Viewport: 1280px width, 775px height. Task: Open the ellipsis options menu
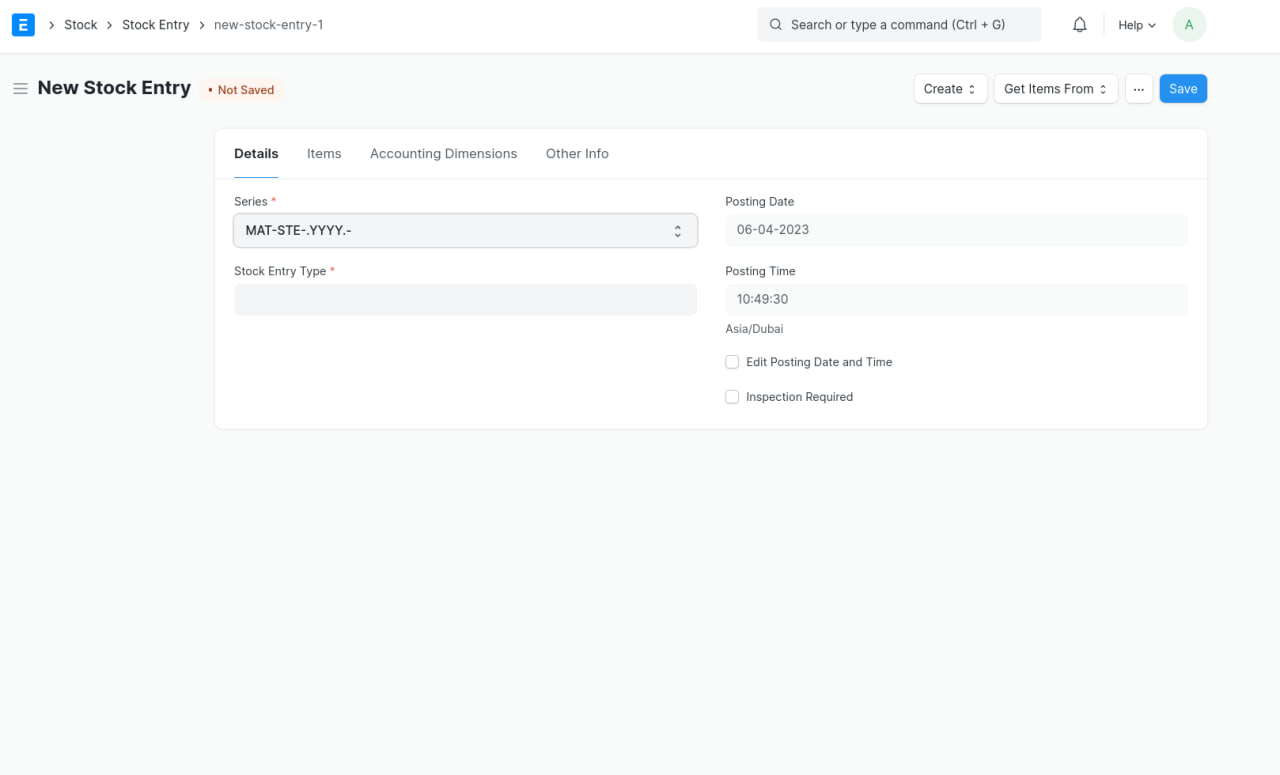[1139, 88]
